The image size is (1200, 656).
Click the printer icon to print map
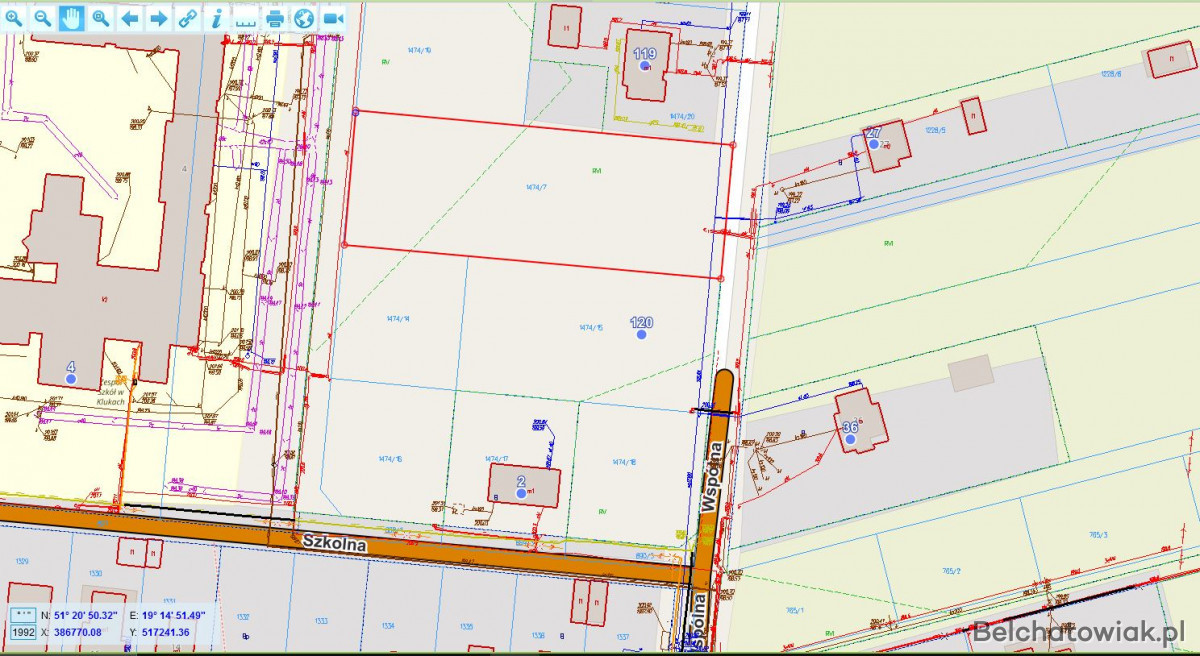[x=275, y=18]
